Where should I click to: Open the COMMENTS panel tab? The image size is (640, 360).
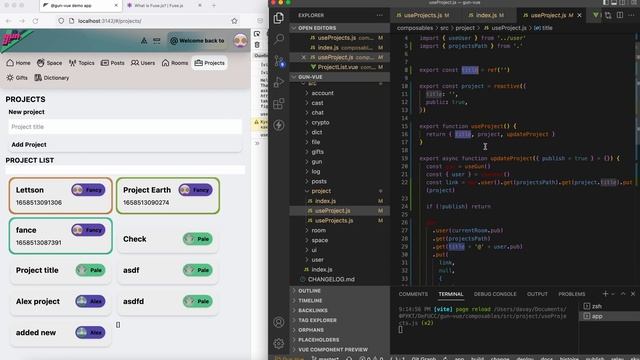pyautogui.click(x=413, y=294)
